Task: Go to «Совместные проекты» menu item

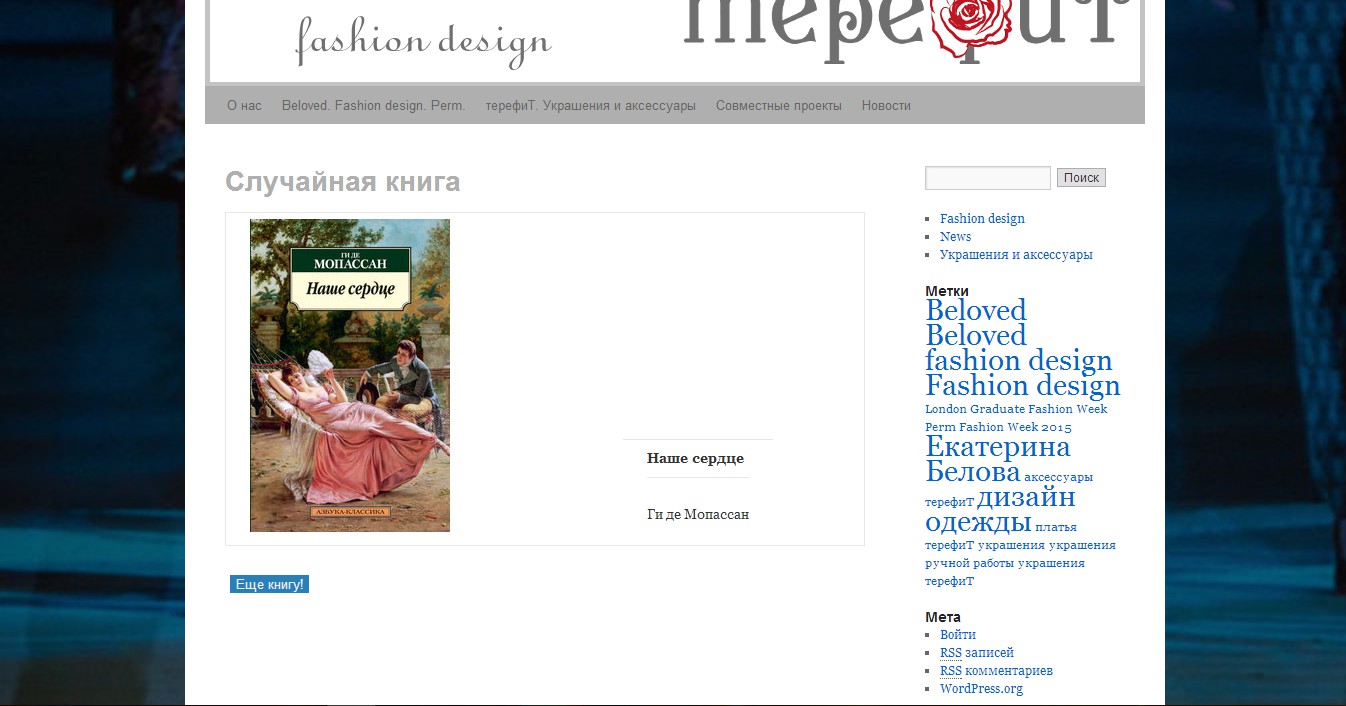Action: [778, 105]
